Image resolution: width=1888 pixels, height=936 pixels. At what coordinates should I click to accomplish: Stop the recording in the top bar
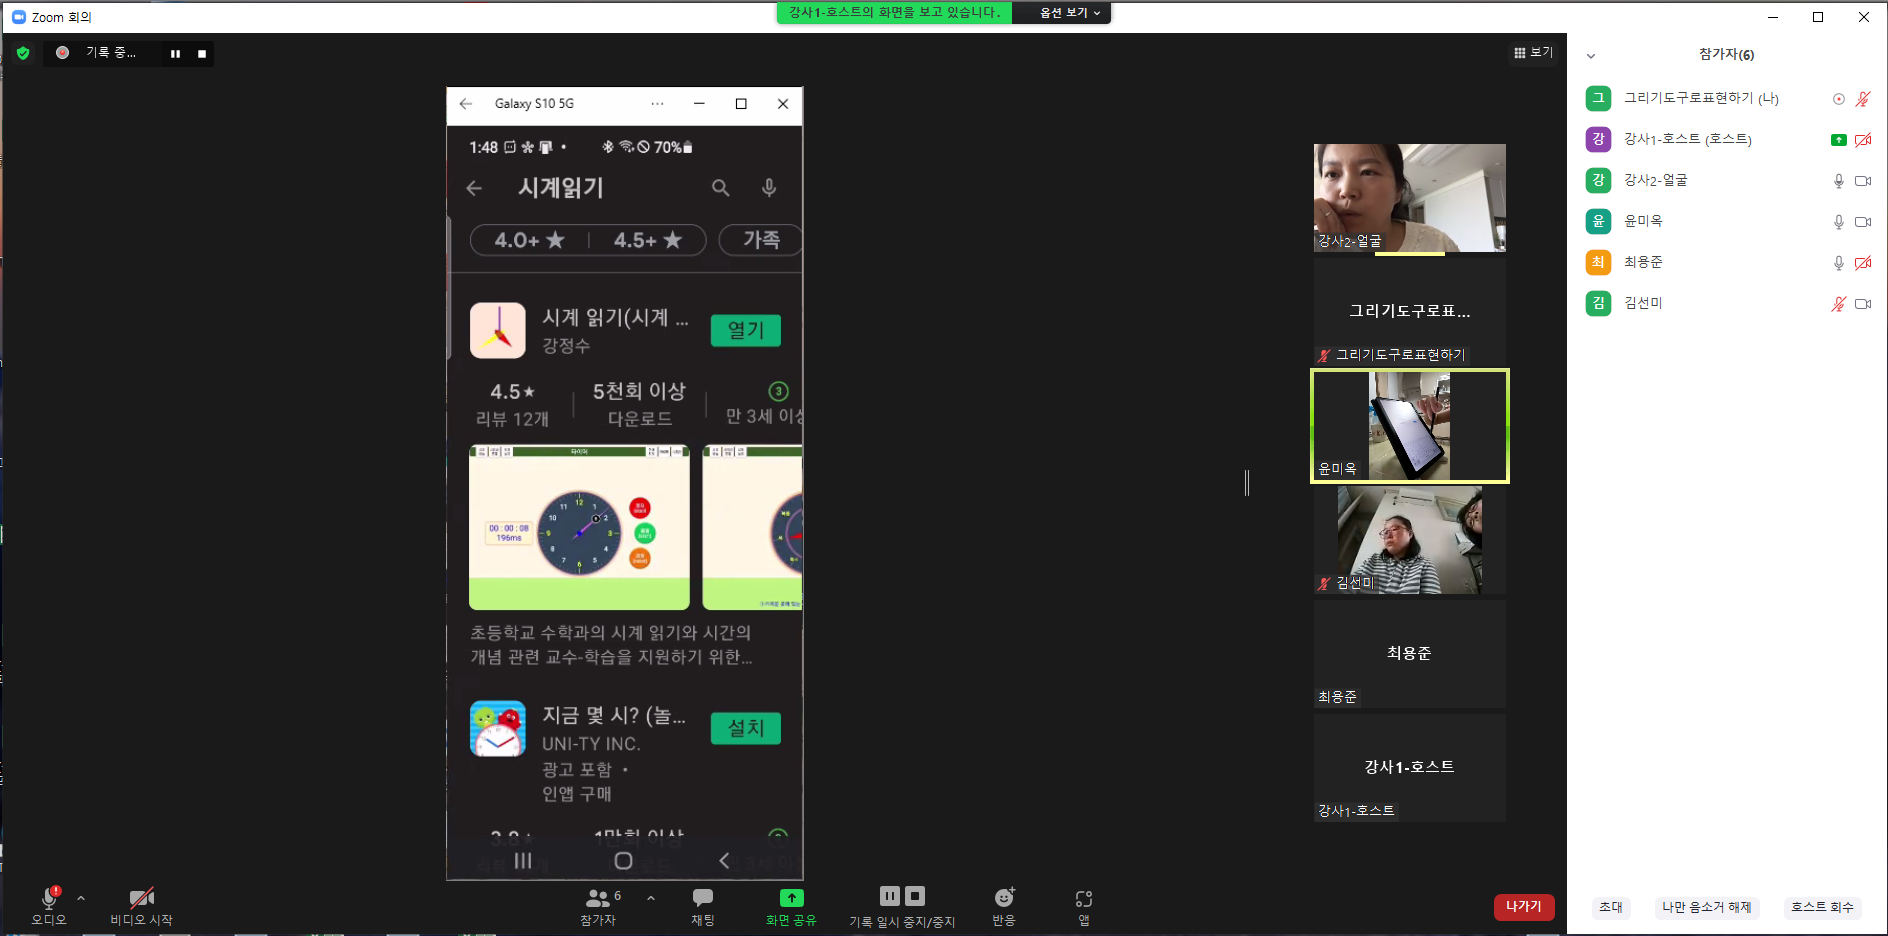point(202,54)
